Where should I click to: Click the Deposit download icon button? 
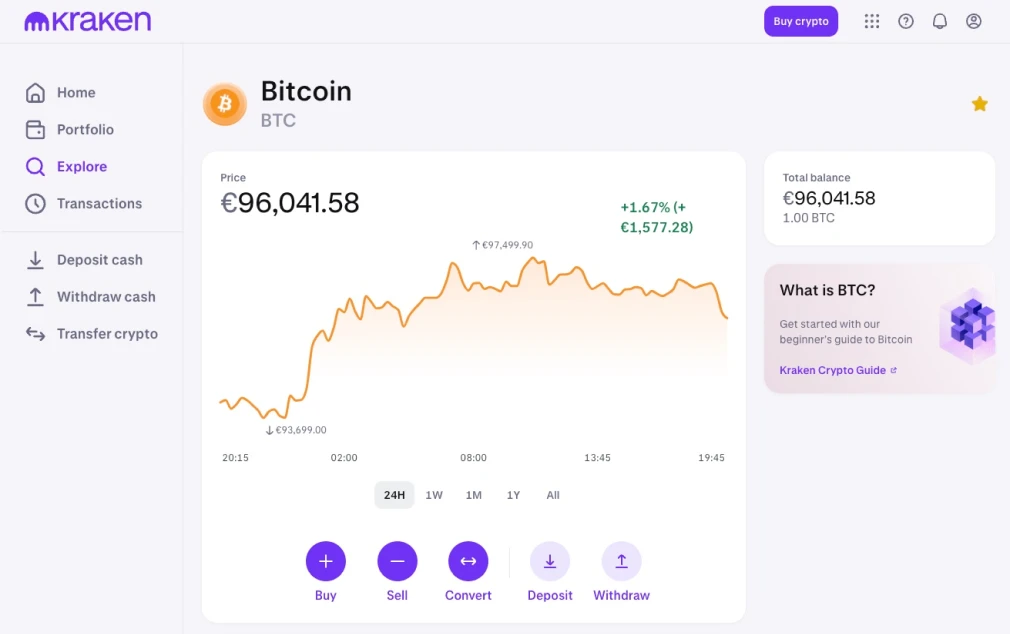[x=550, y=562]
